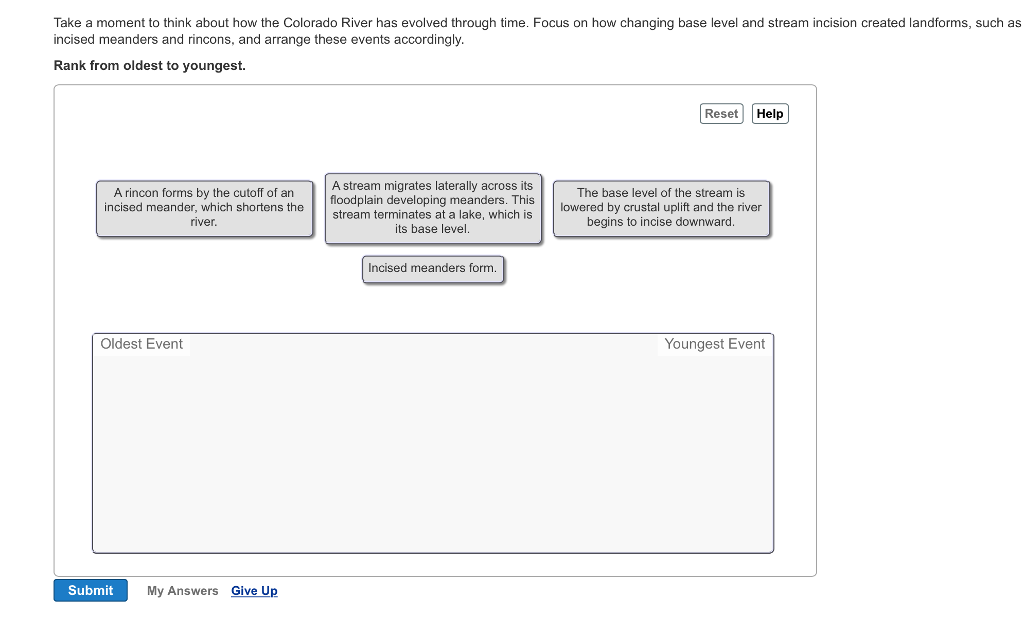Click 'incised meander, which shortens the' card text
1024x617 pixels.
204,208
